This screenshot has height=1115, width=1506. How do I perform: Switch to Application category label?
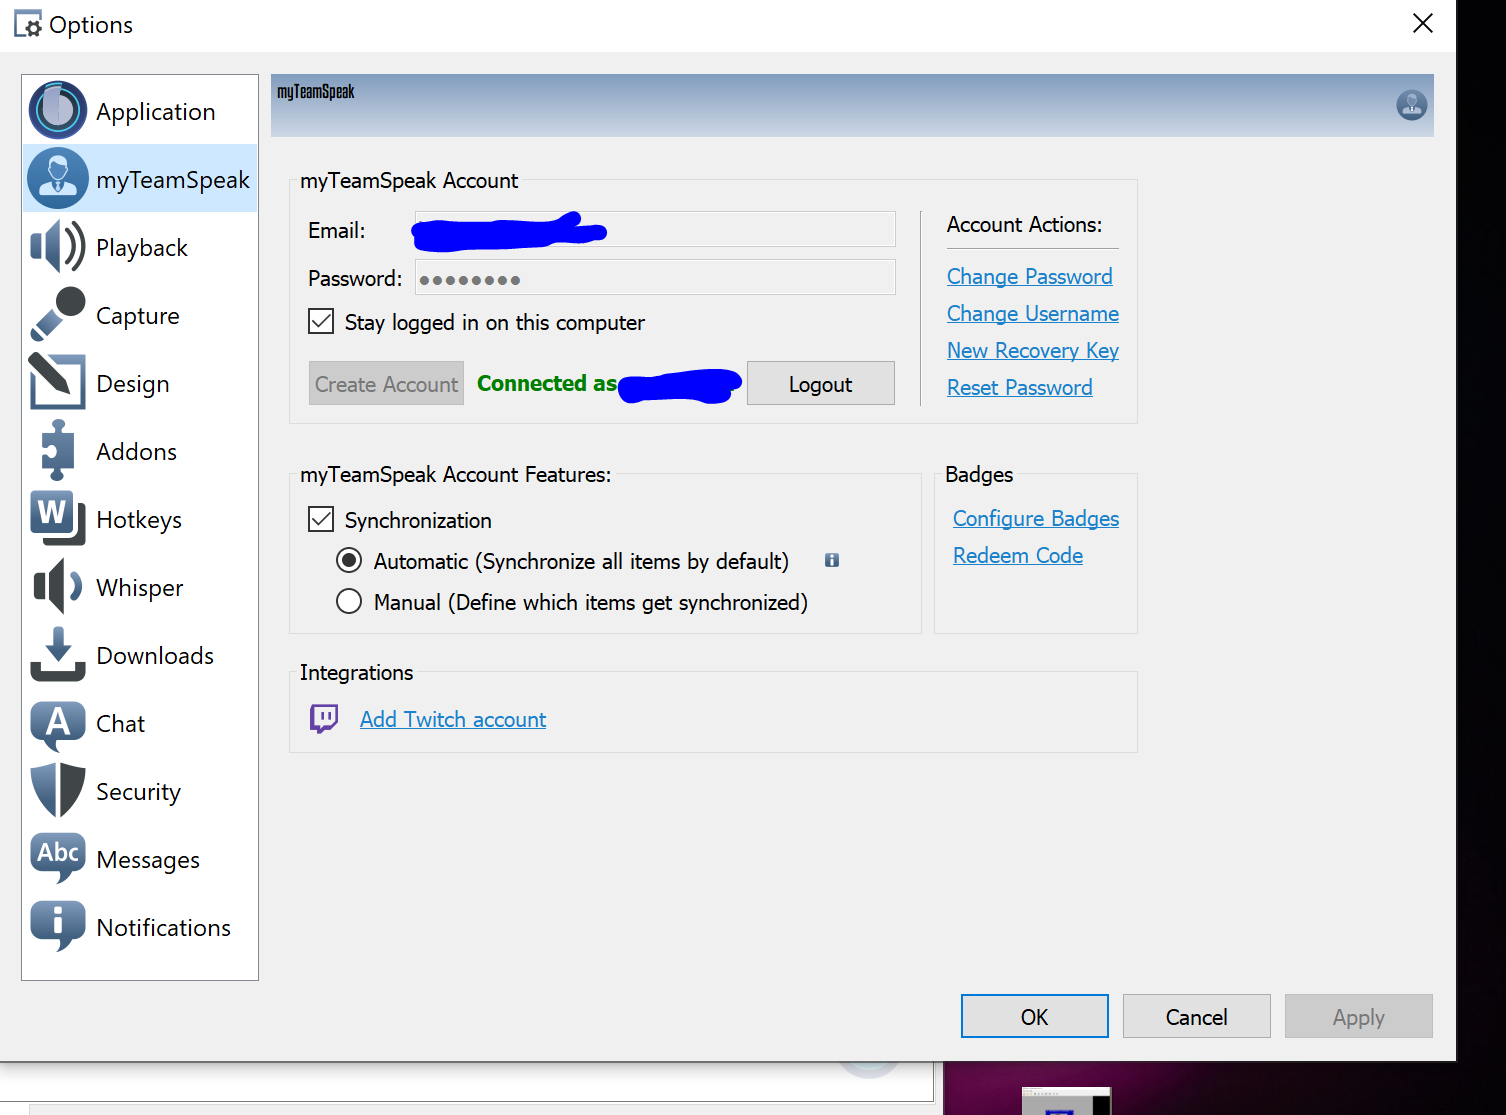[x=155, y=112]
